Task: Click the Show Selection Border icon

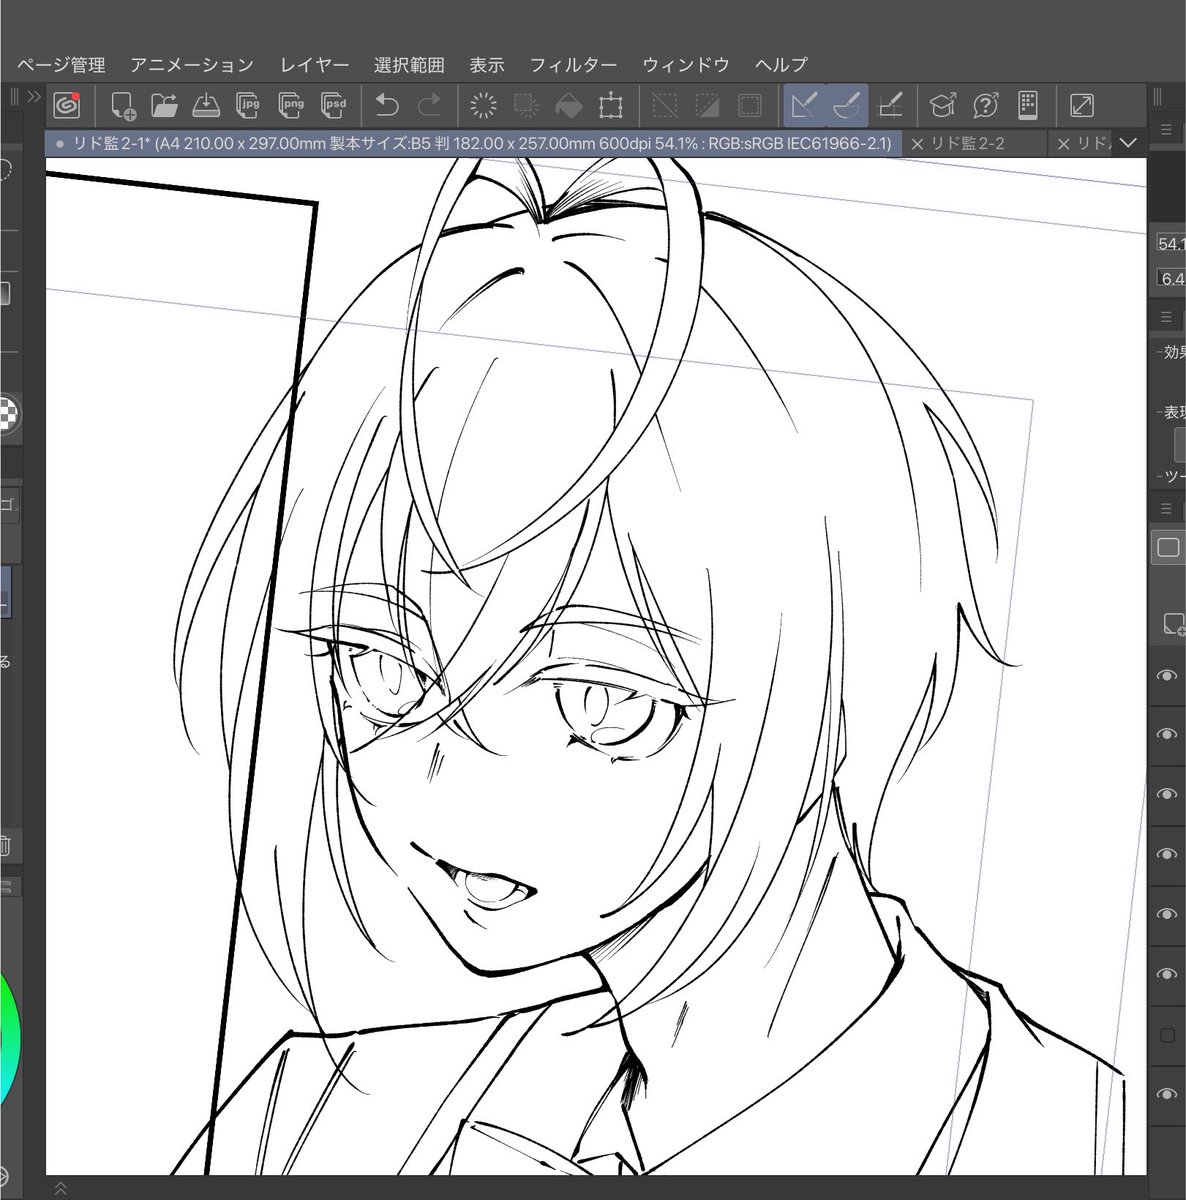Action: tap(750, 105)
